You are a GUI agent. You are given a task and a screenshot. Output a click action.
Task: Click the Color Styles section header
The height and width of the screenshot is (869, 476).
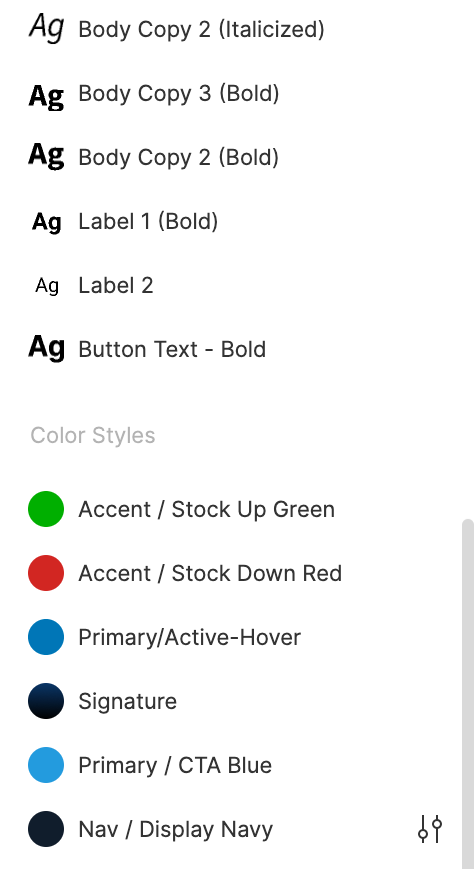coord(93,436)
